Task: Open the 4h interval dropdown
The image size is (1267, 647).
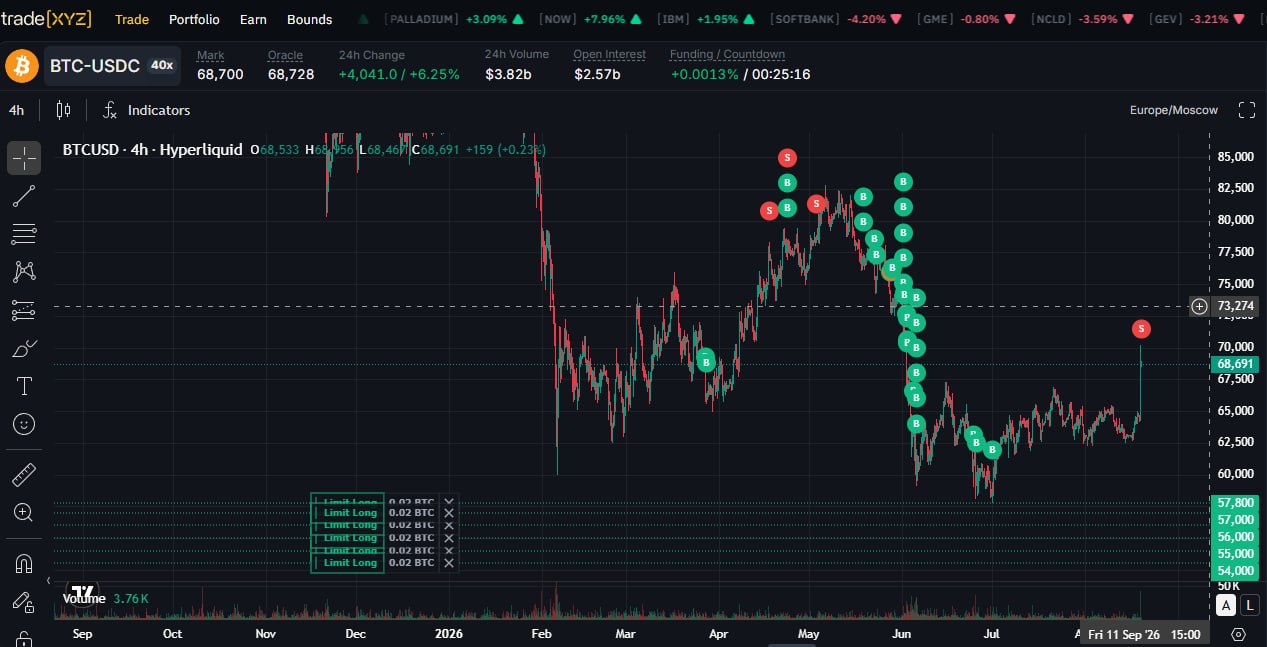Action: pyautogui.click(x=17, y=110)
